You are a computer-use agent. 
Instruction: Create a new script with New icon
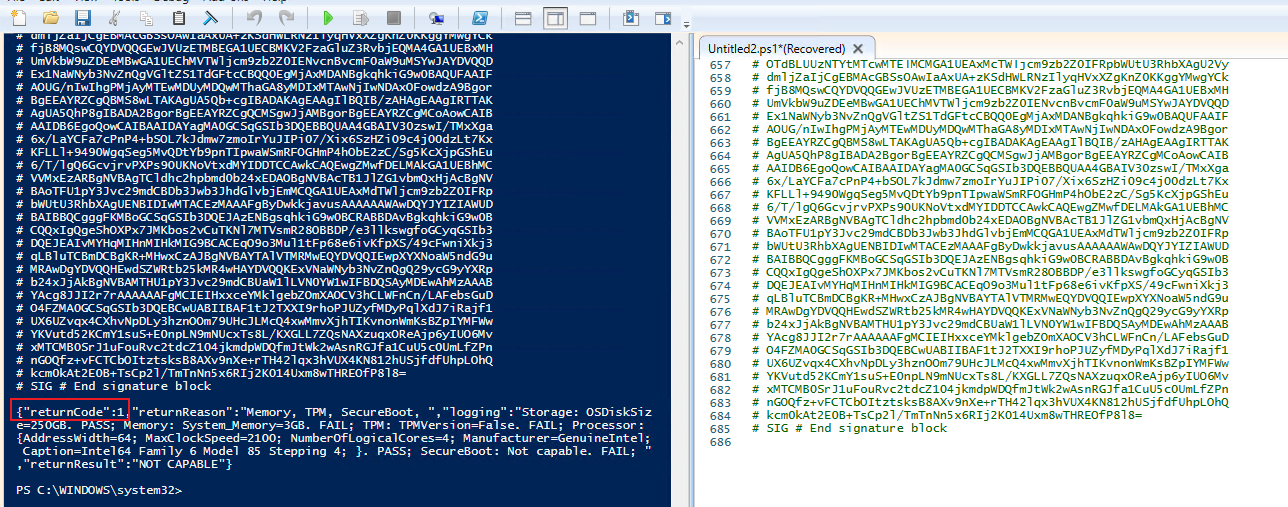click(18, 18)
